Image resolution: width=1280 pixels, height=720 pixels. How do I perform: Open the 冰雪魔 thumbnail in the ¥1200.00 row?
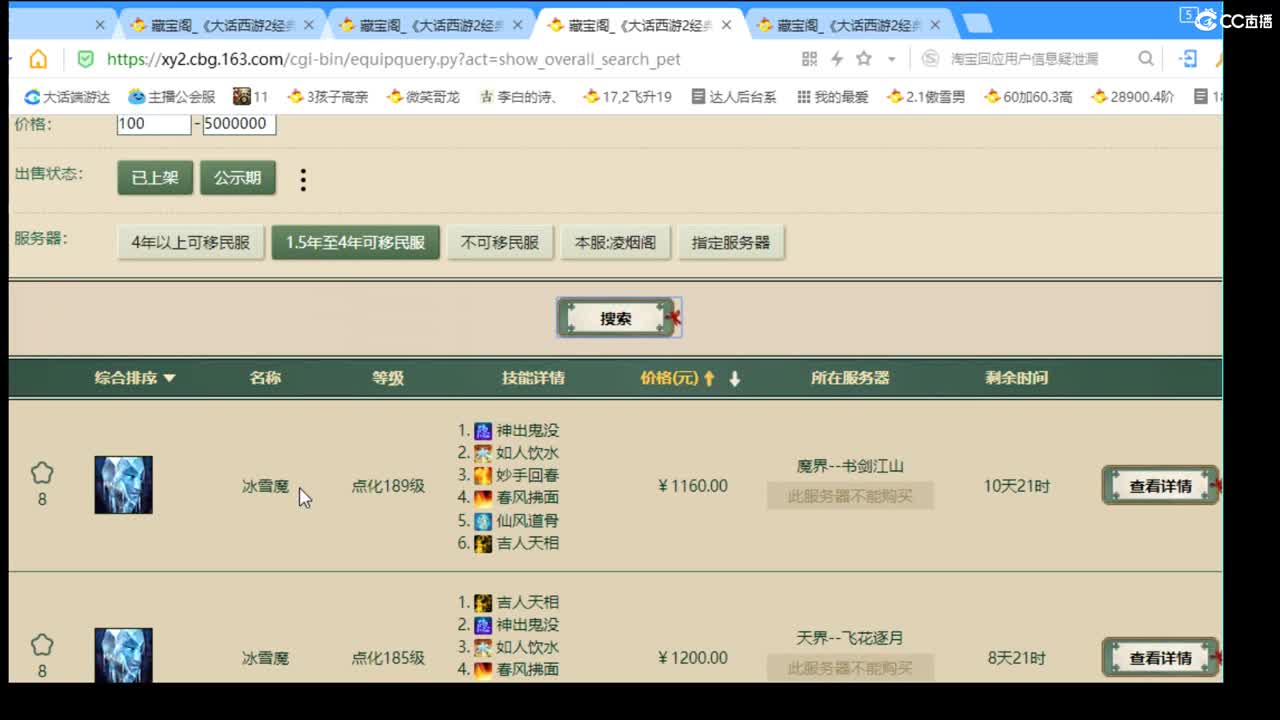coord(123,655)
